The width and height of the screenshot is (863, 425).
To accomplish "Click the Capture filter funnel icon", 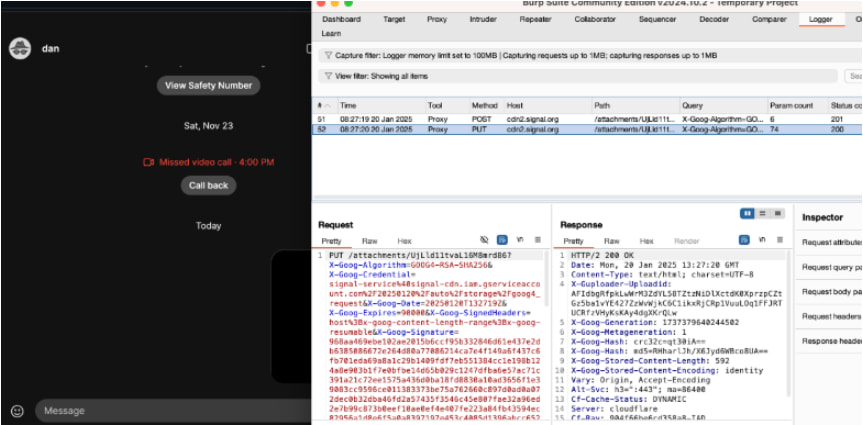I will point(328,56).
